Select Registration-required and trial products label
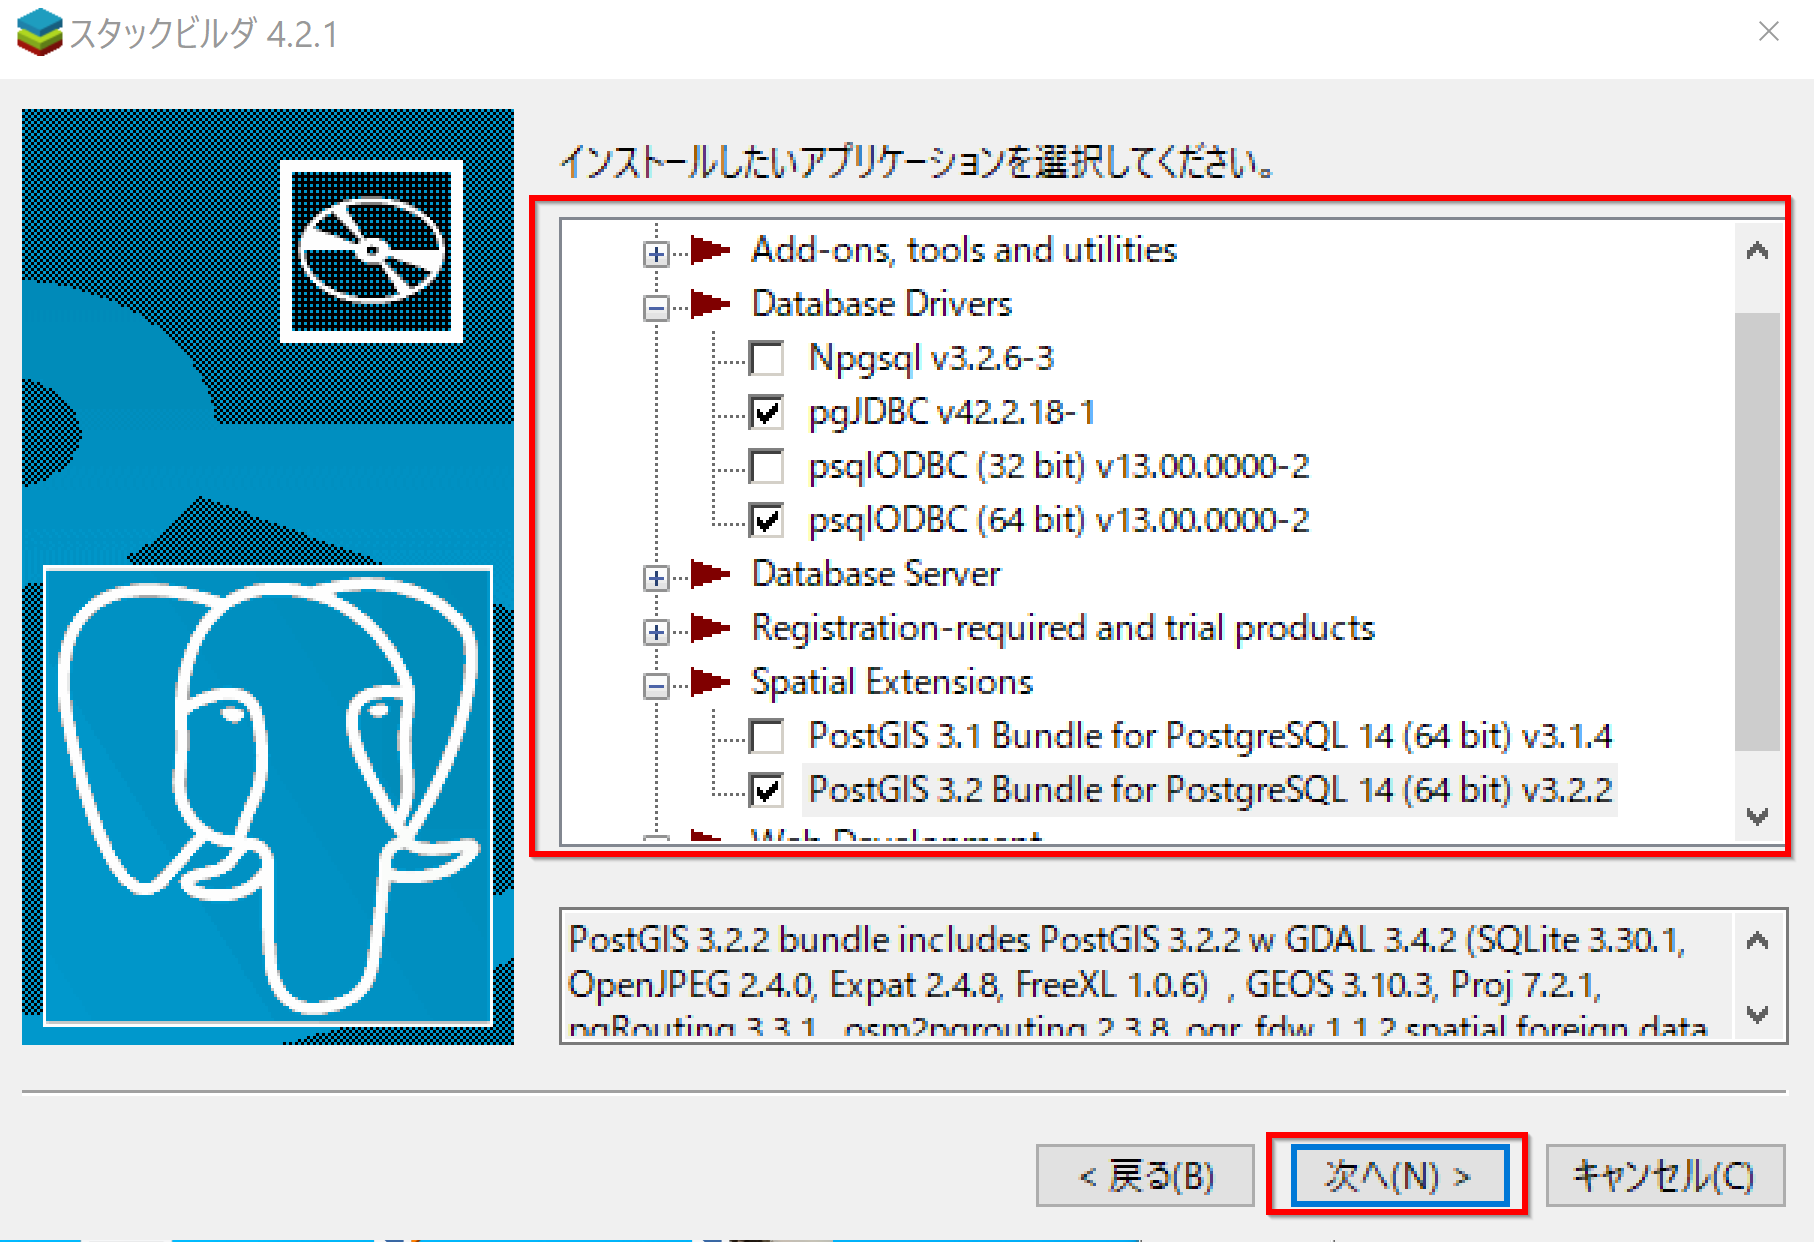 pos(1063,627)
